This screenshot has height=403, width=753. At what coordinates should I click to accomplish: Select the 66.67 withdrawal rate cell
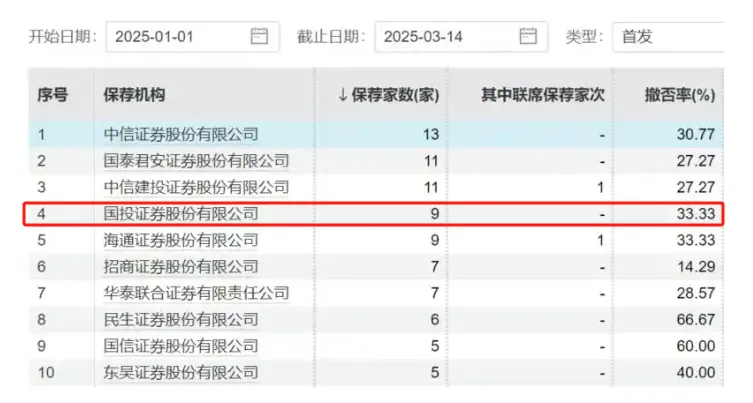coord(696,319)
